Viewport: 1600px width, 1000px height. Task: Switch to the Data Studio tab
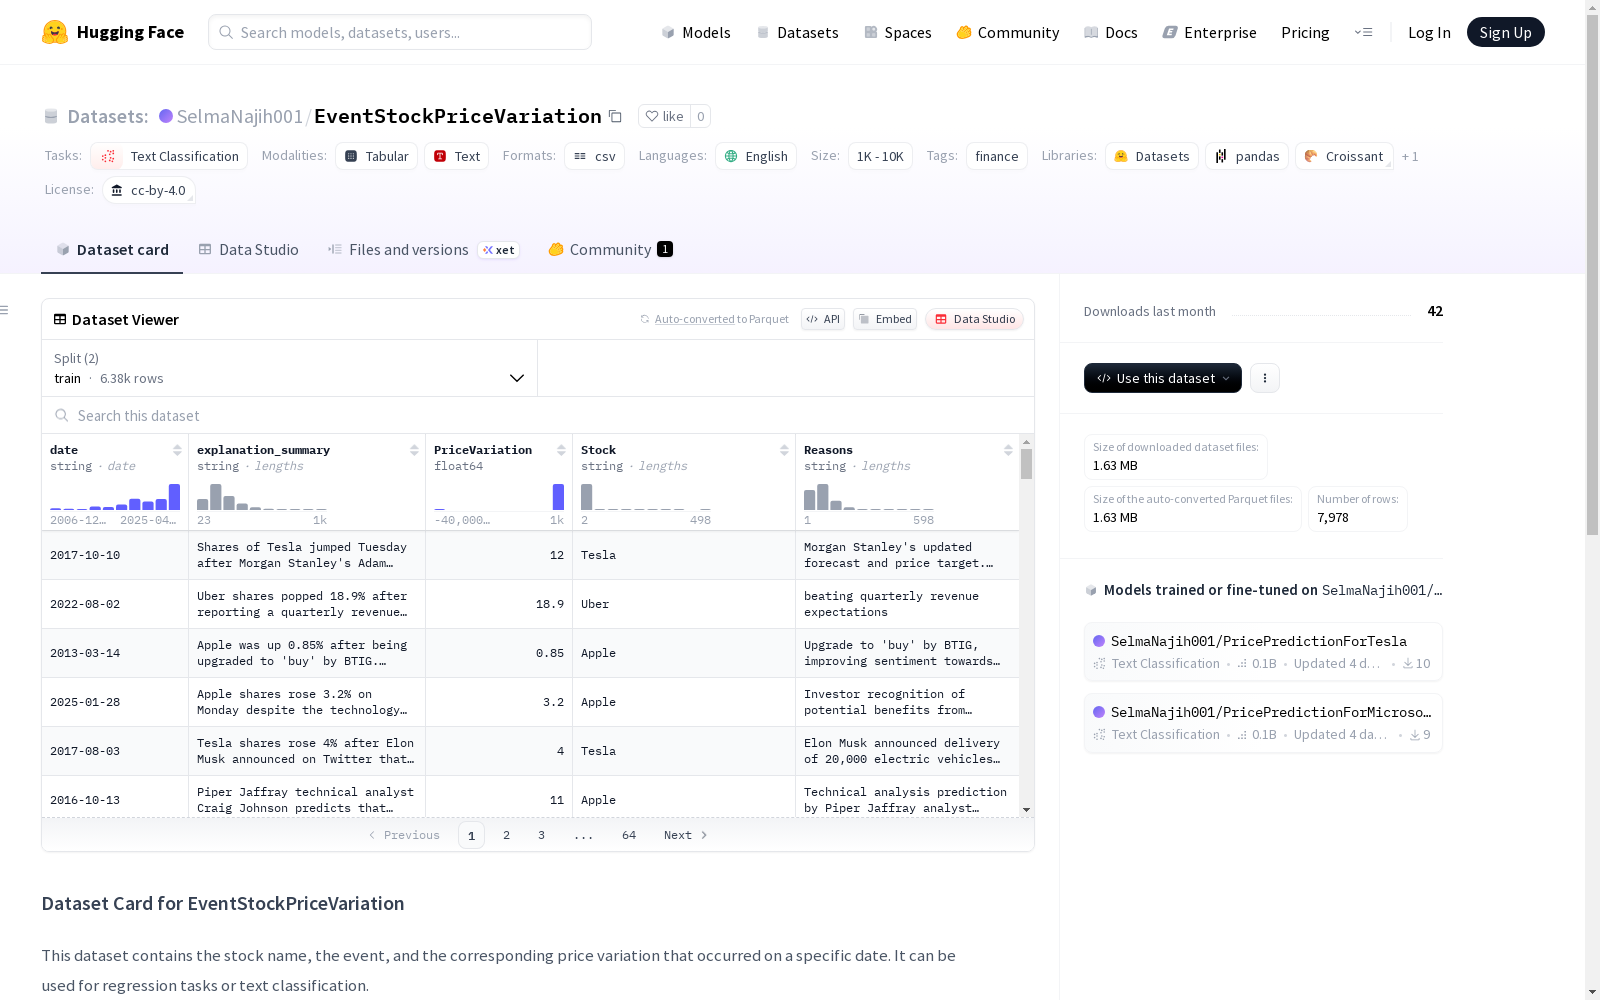248,250
